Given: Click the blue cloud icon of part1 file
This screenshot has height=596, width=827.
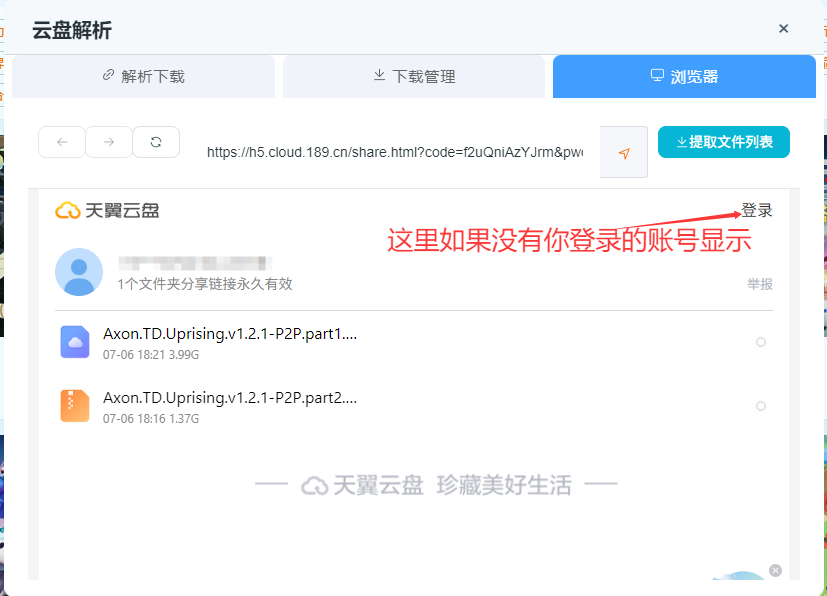Looking at the screenshot, I should (75, 342).
